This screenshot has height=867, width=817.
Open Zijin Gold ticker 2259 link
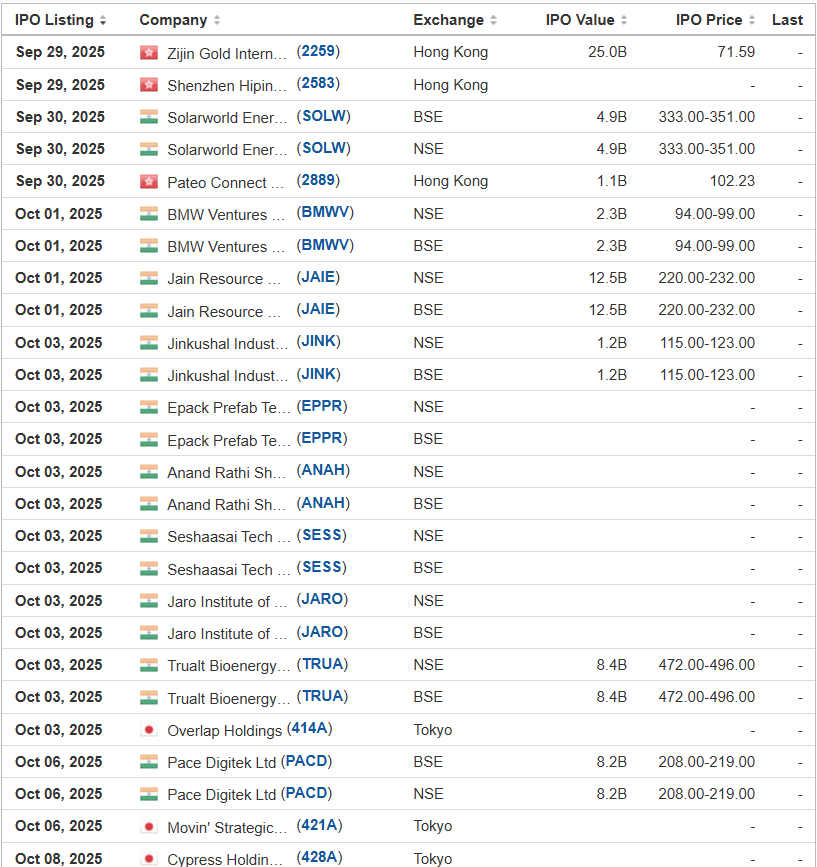[318, 51]
